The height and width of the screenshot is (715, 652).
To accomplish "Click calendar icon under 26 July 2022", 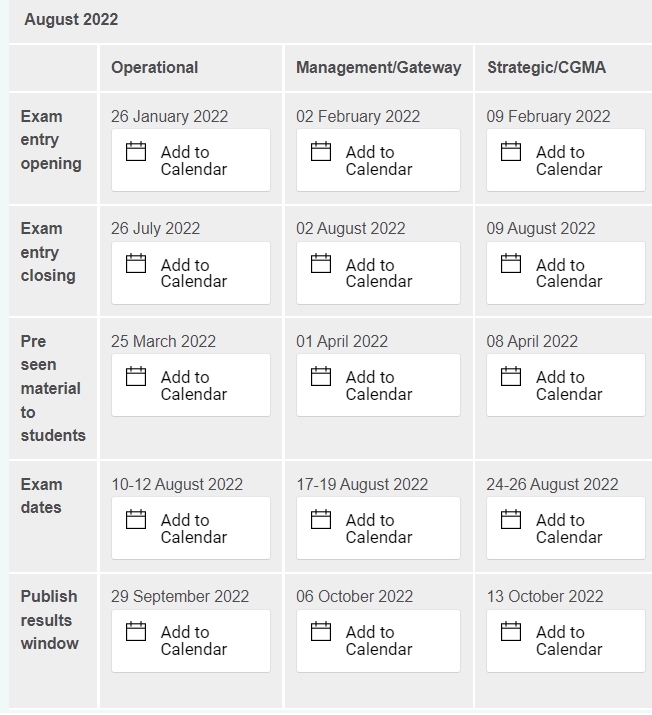I will click(136, 264).
